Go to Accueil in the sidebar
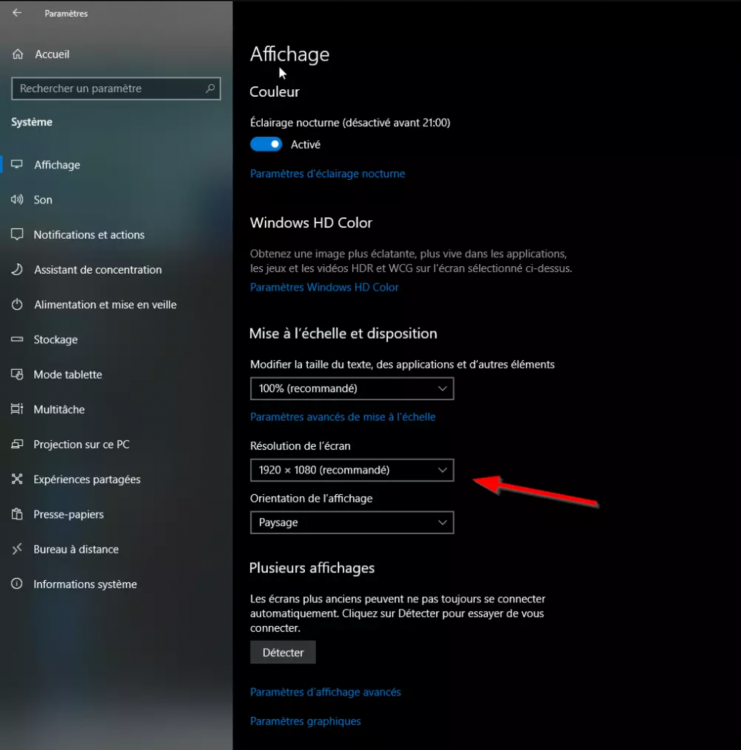This screenshot has width=741, height=750. tap(52, 55)
